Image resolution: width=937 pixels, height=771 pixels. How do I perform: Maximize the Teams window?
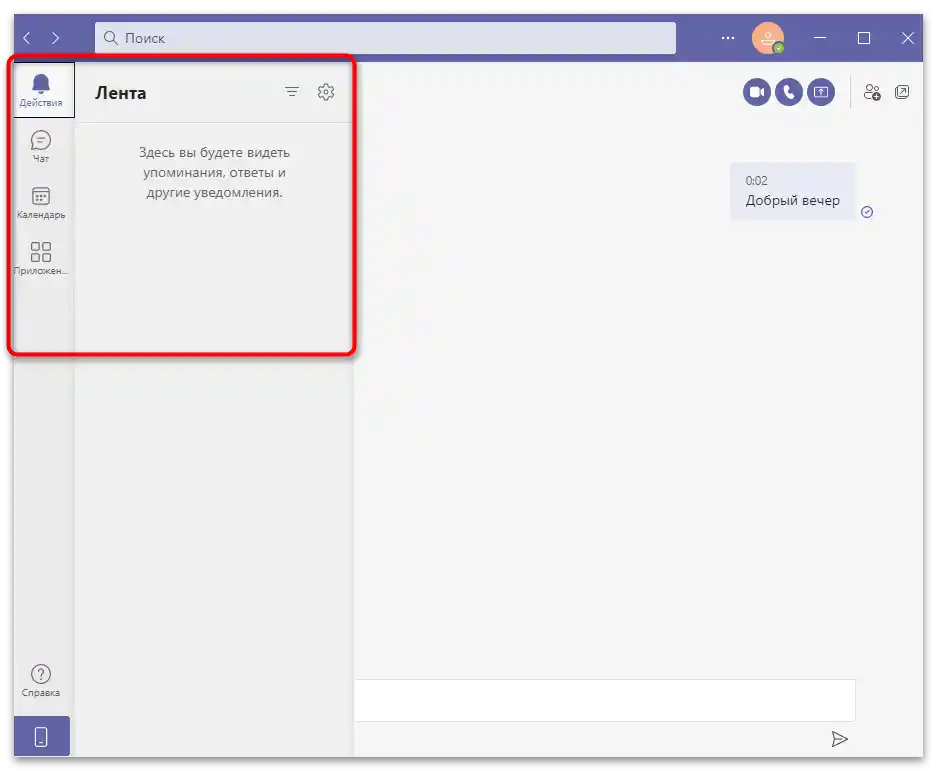(863, 38)
